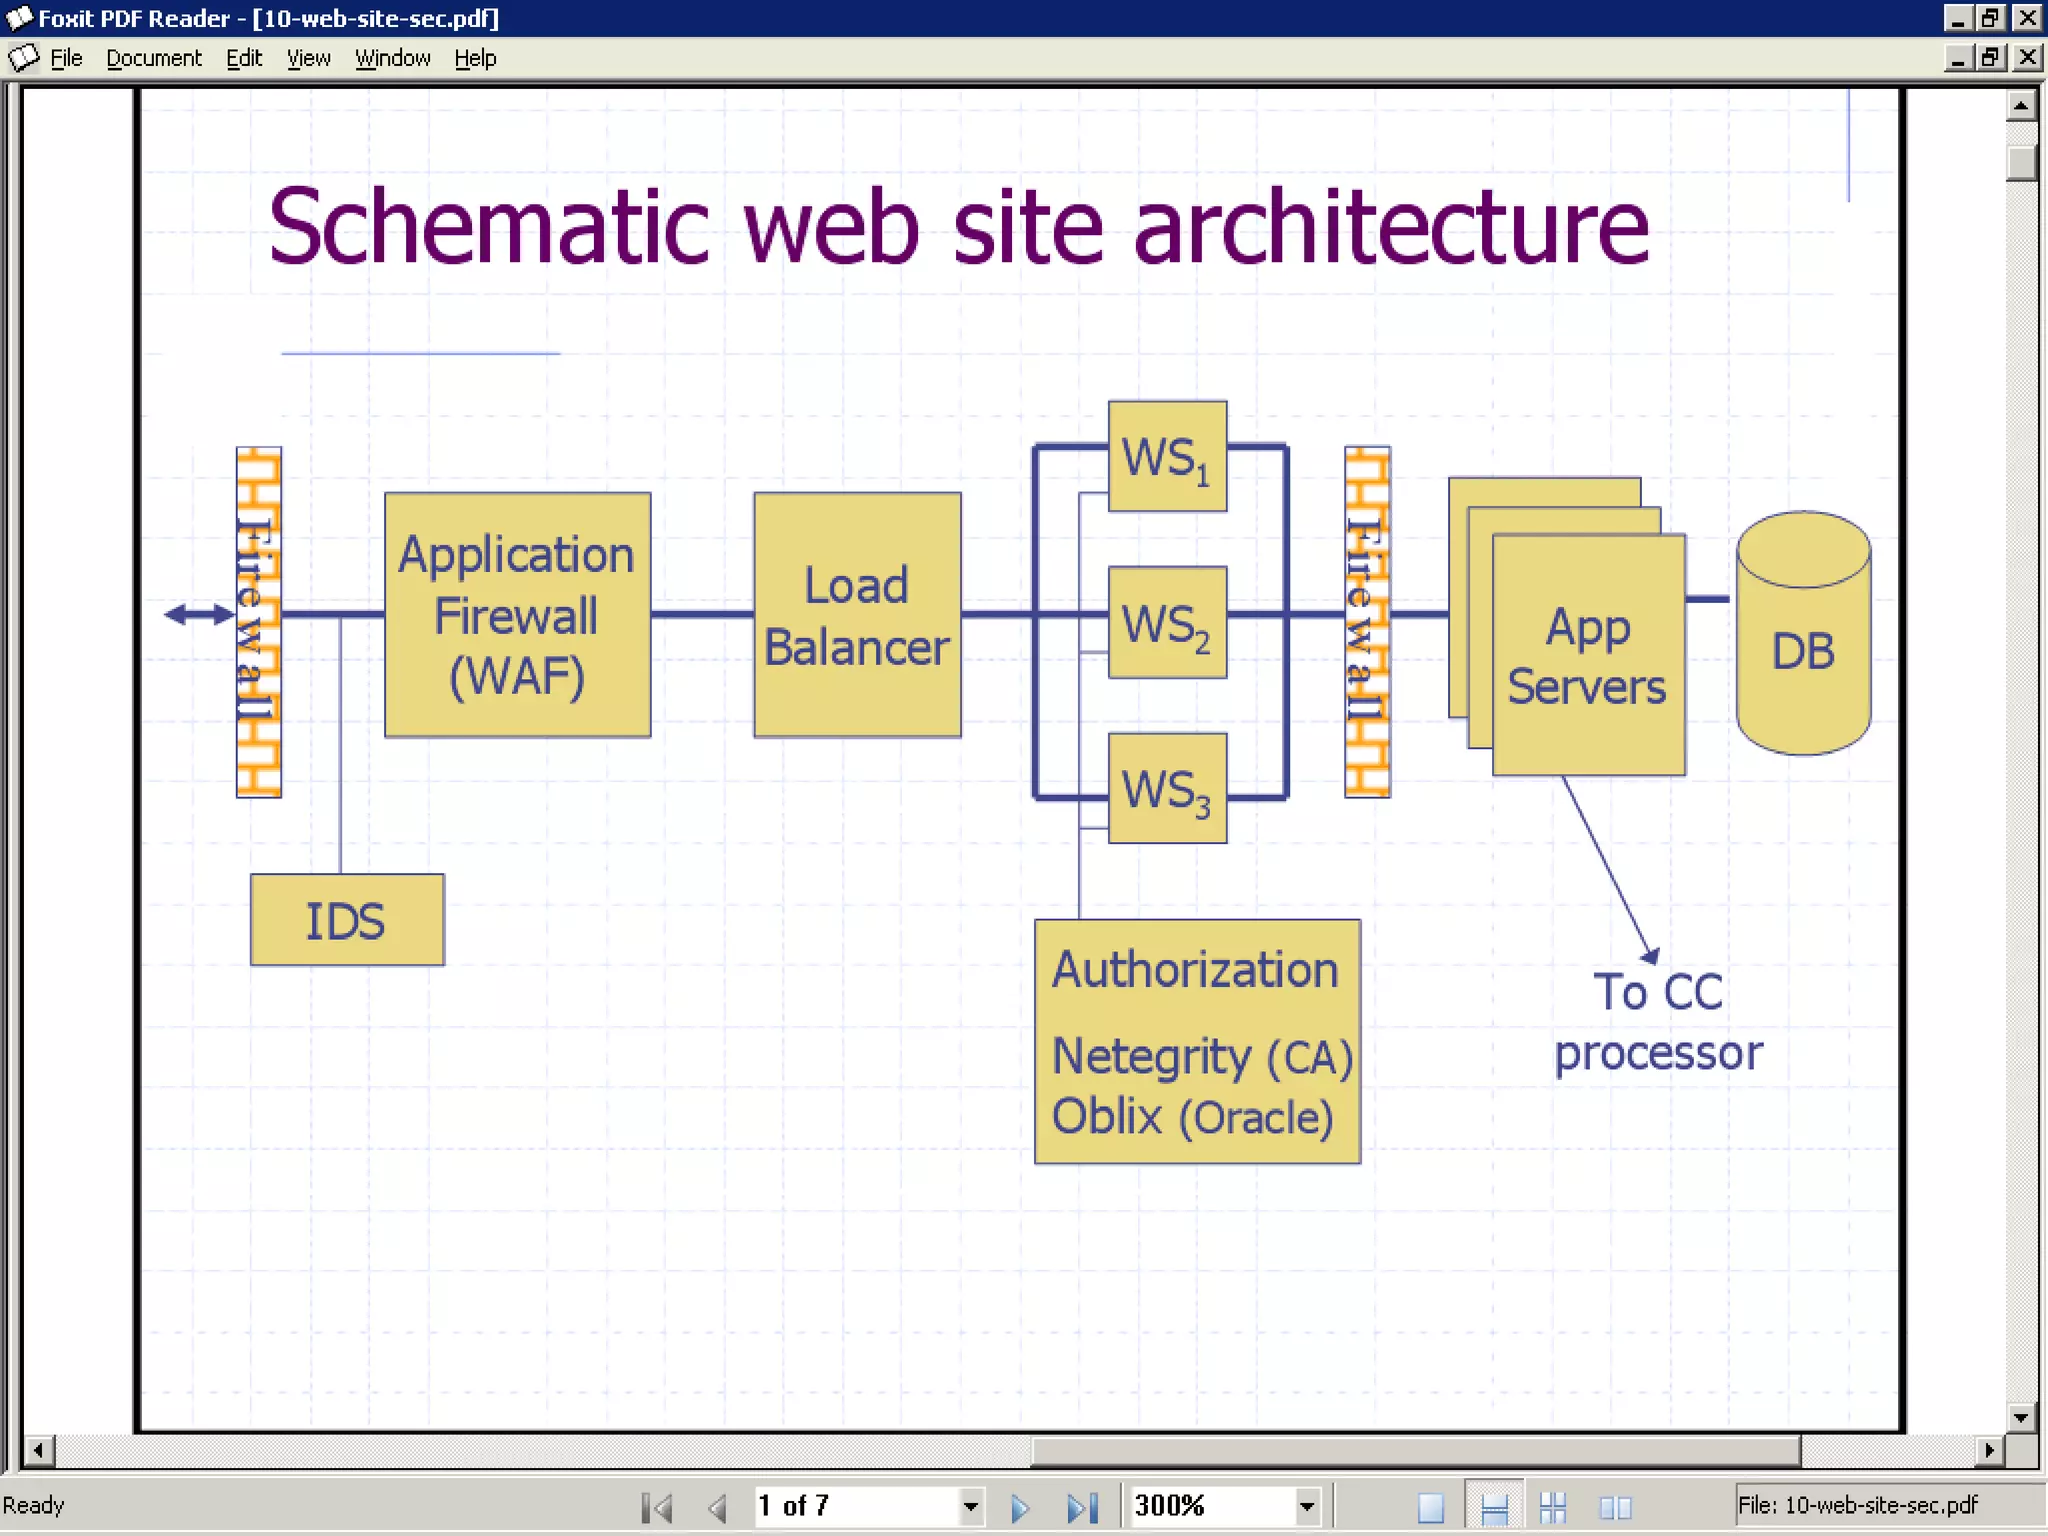Click the slide title 'Schematic web site architecture'
Image resolution: width=2048 pixels, height=1536 pixels.
click(958, 227)
